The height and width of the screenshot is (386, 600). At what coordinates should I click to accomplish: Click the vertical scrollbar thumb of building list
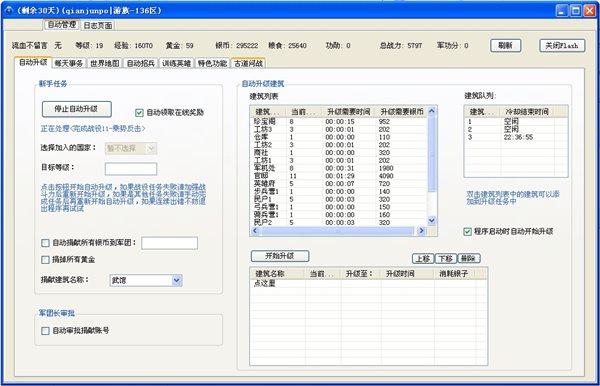pyautogui.click(x=432, y=154)
